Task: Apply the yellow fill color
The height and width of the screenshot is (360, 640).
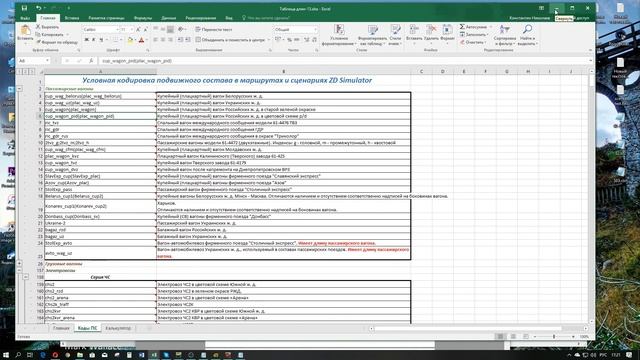Action: [130, 40]
